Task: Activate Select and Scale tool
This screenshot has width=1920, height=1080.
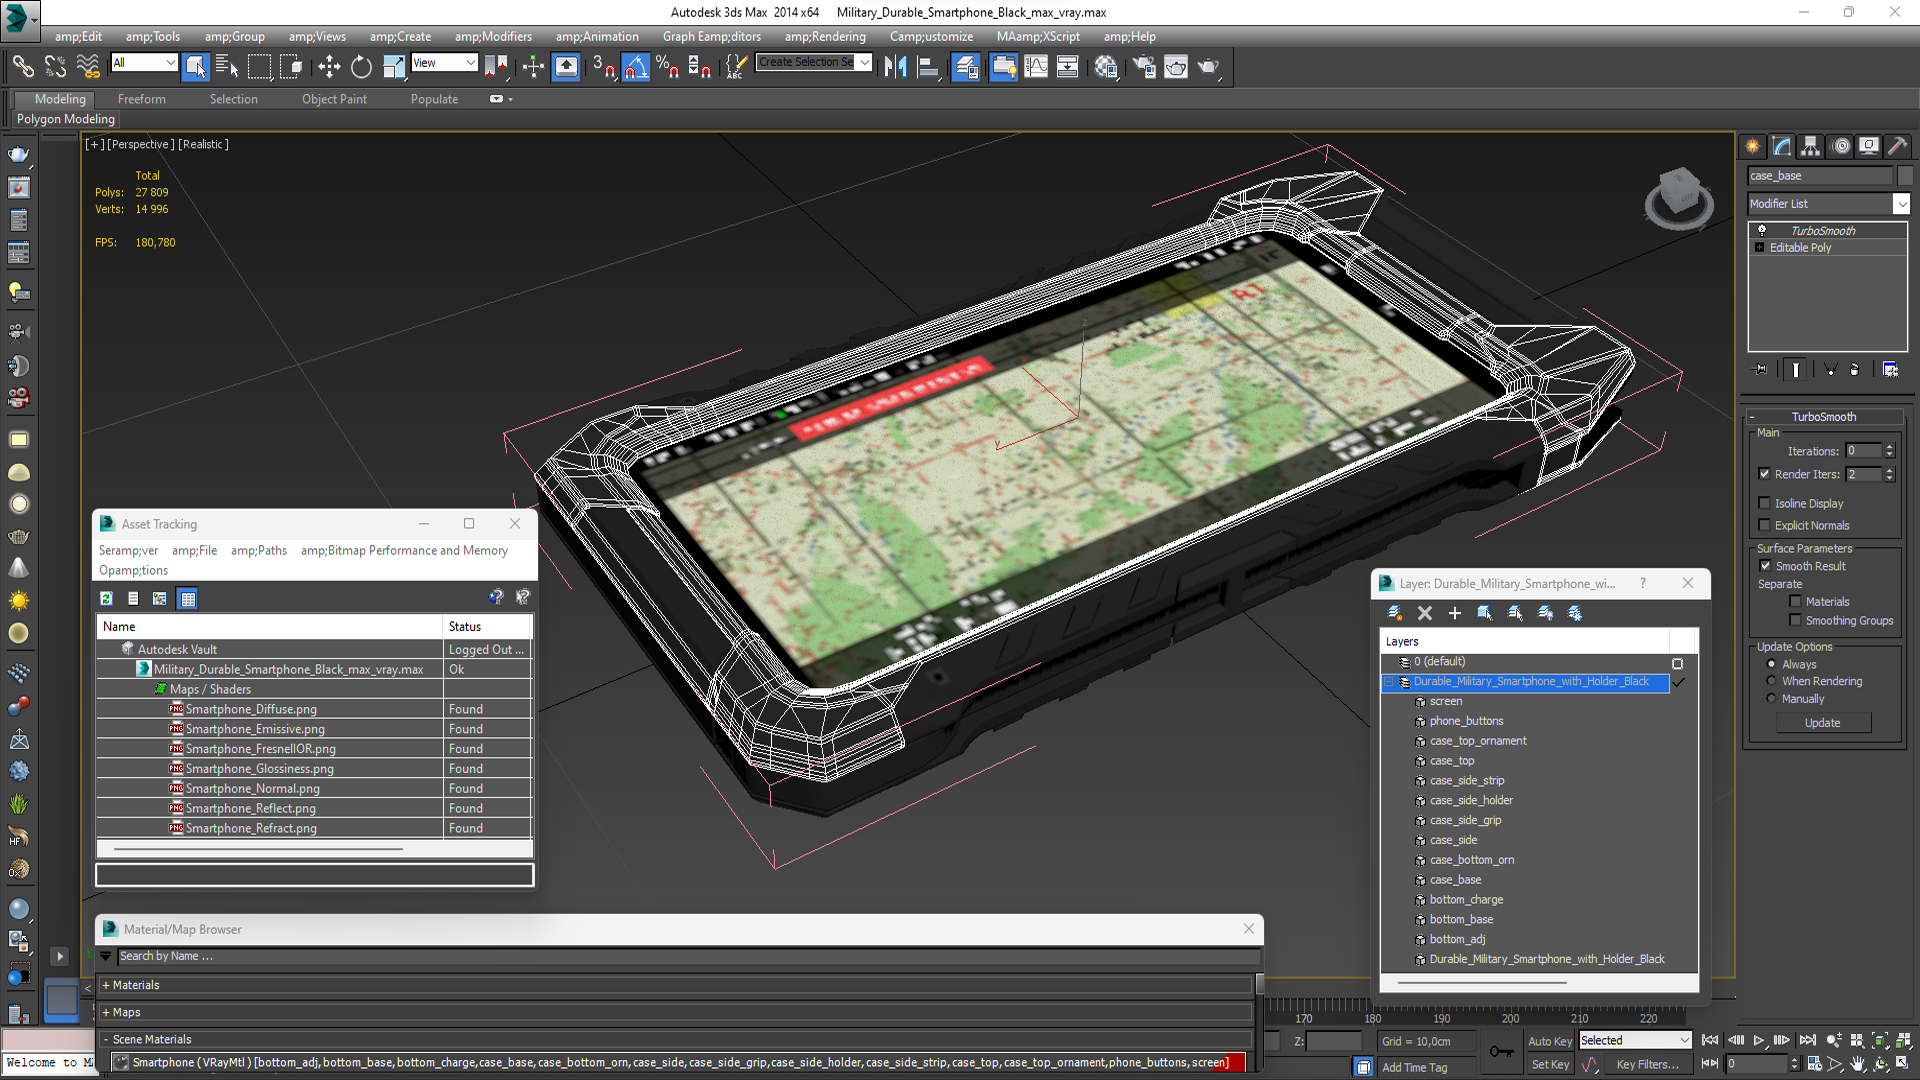Action: (x=393, y=66)
